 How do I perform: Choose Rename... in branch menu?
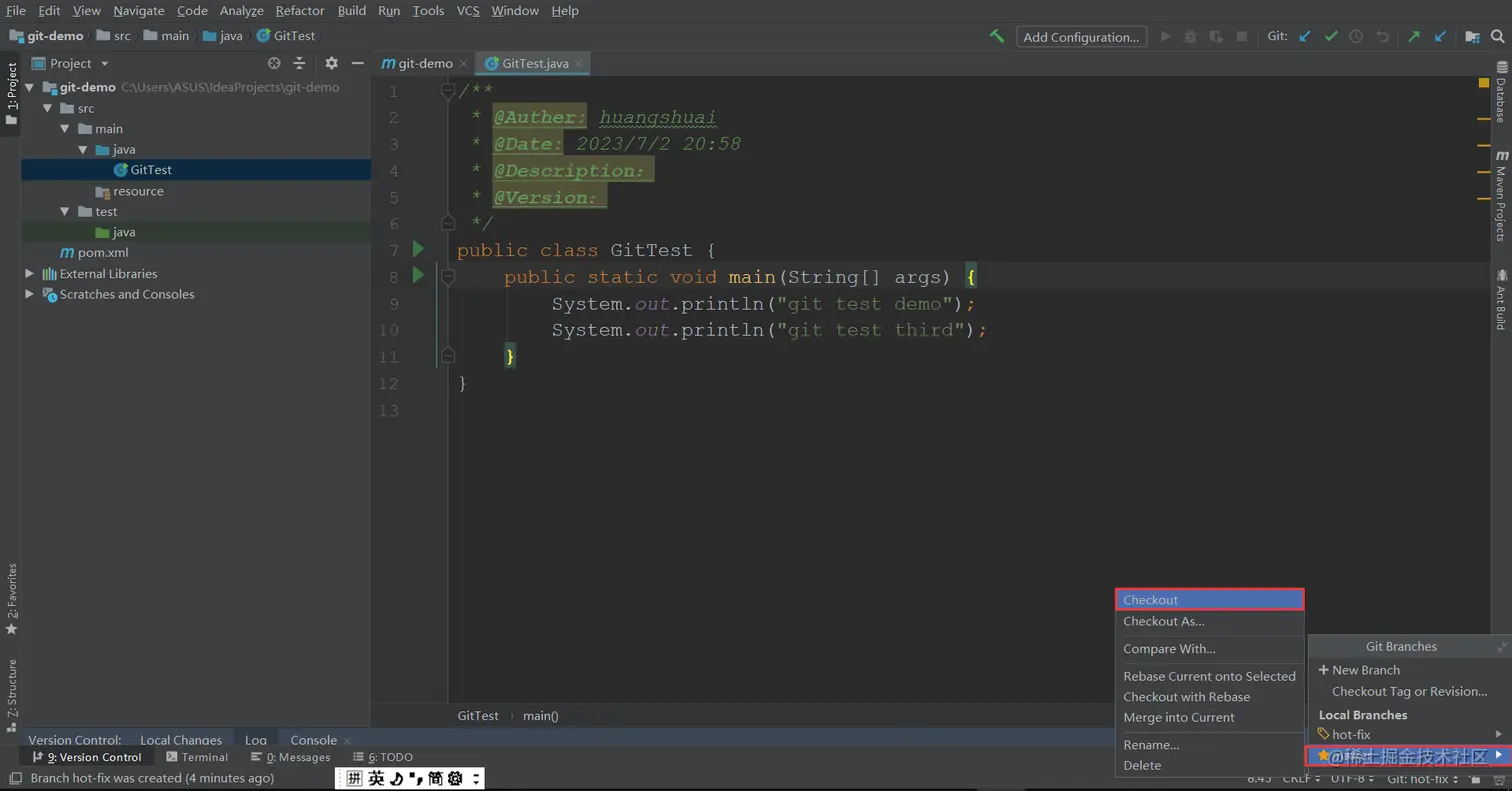tap(1209, 744)
